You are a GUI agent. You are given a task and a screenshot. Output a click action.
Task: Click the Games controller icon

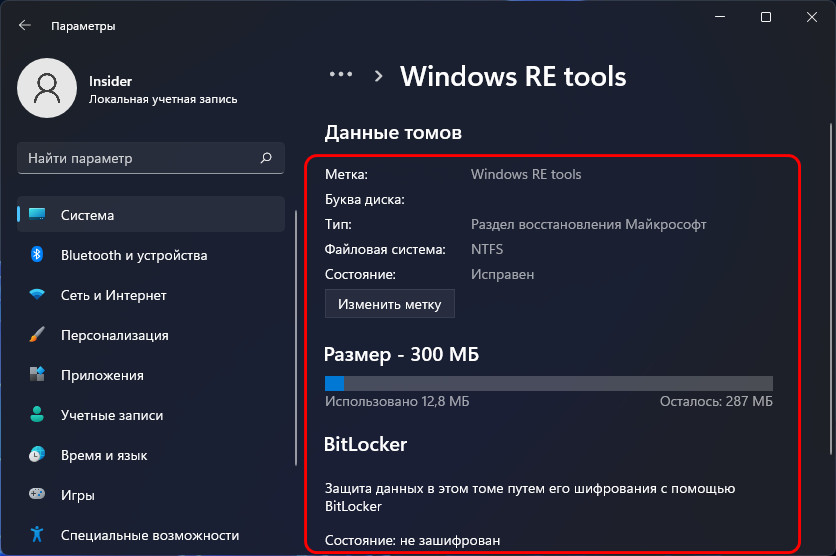pos(37,494)
